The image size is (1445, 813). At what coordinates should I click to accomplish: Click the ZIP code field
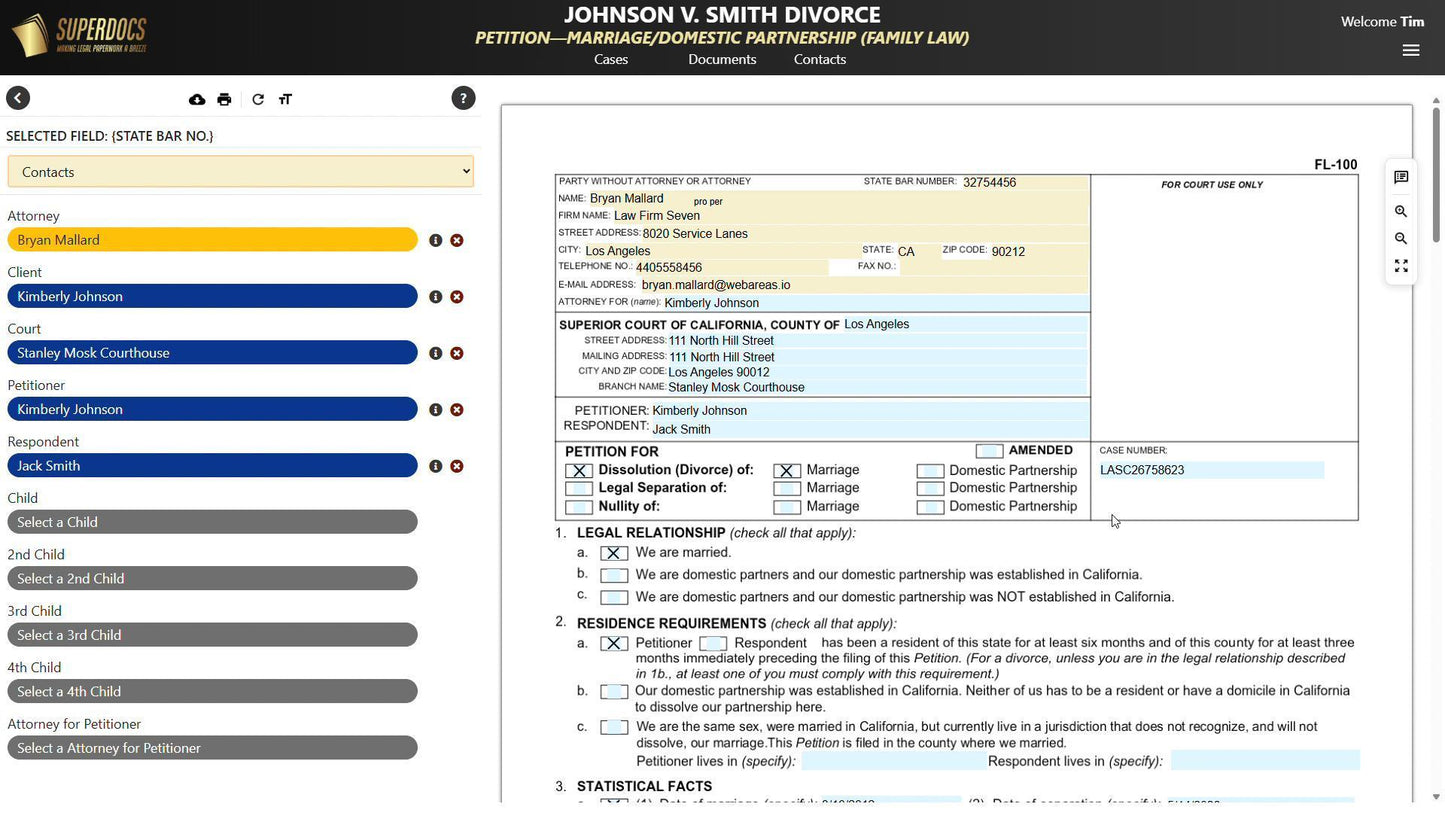click(x=1038, y=252)
